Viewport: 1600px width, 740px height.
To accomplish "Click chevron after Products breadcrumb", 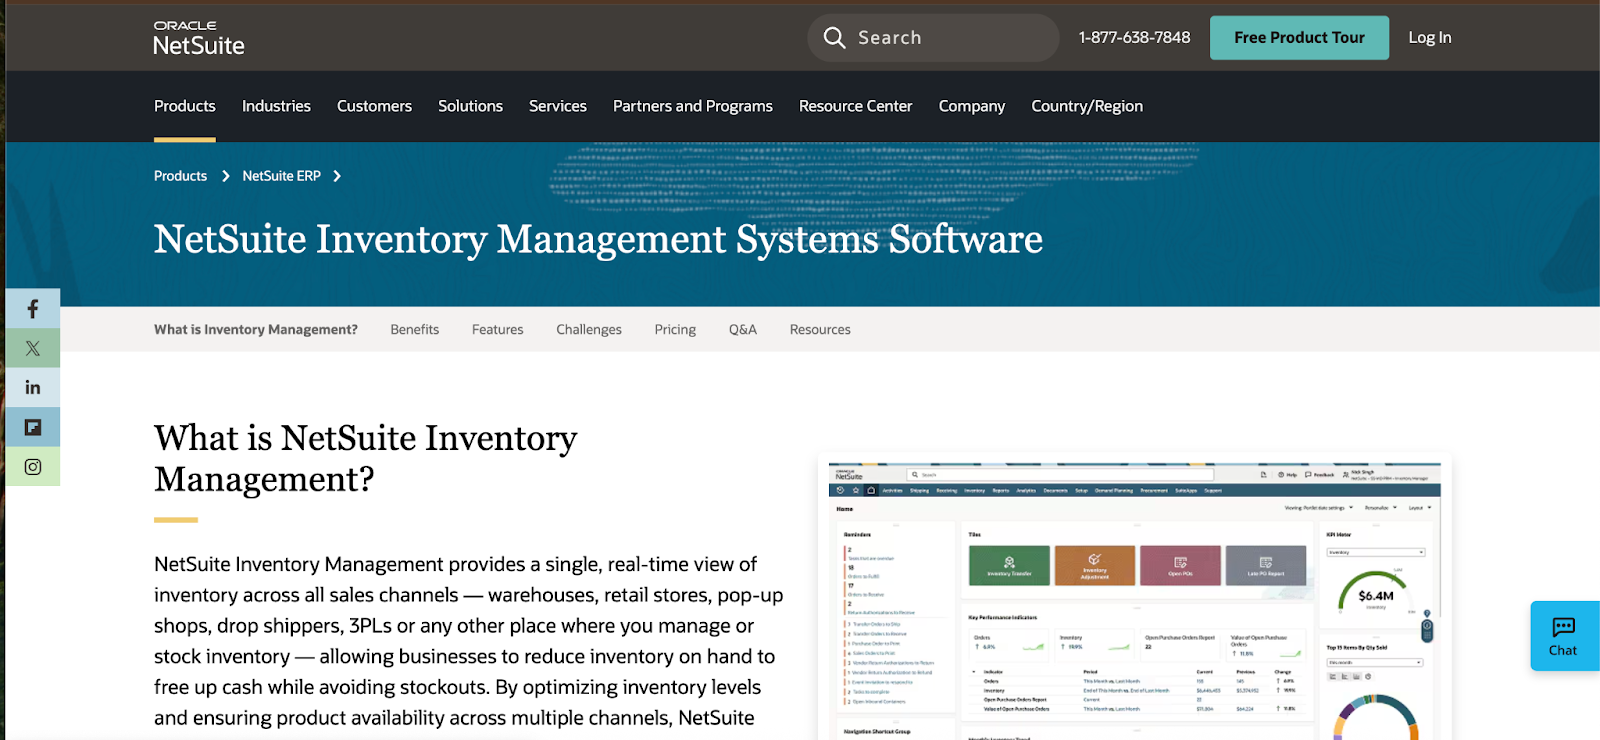I will [225, 176].
